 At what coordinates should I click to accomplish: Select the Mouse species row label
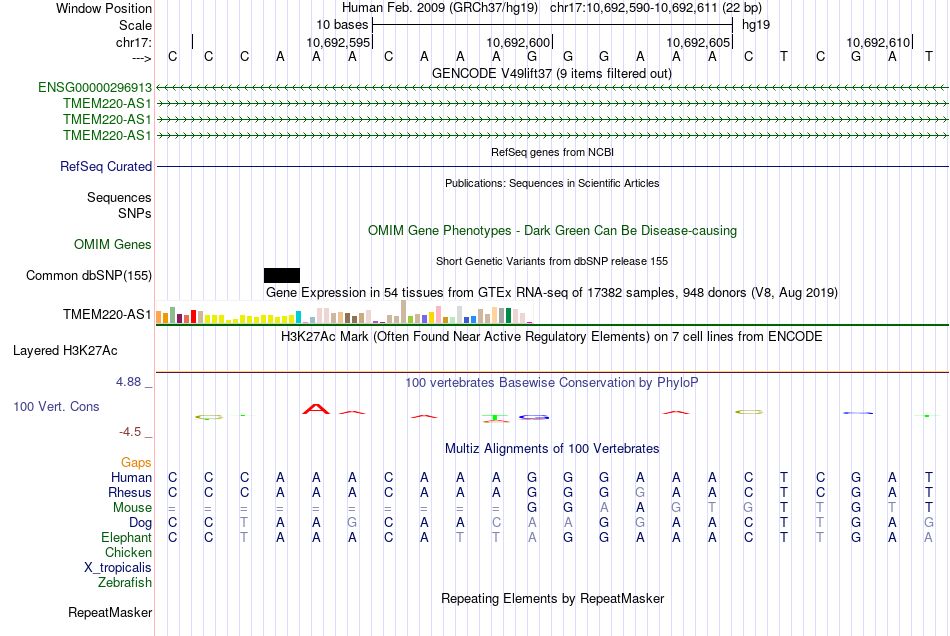pyautogui.click(x=132, y=508)
